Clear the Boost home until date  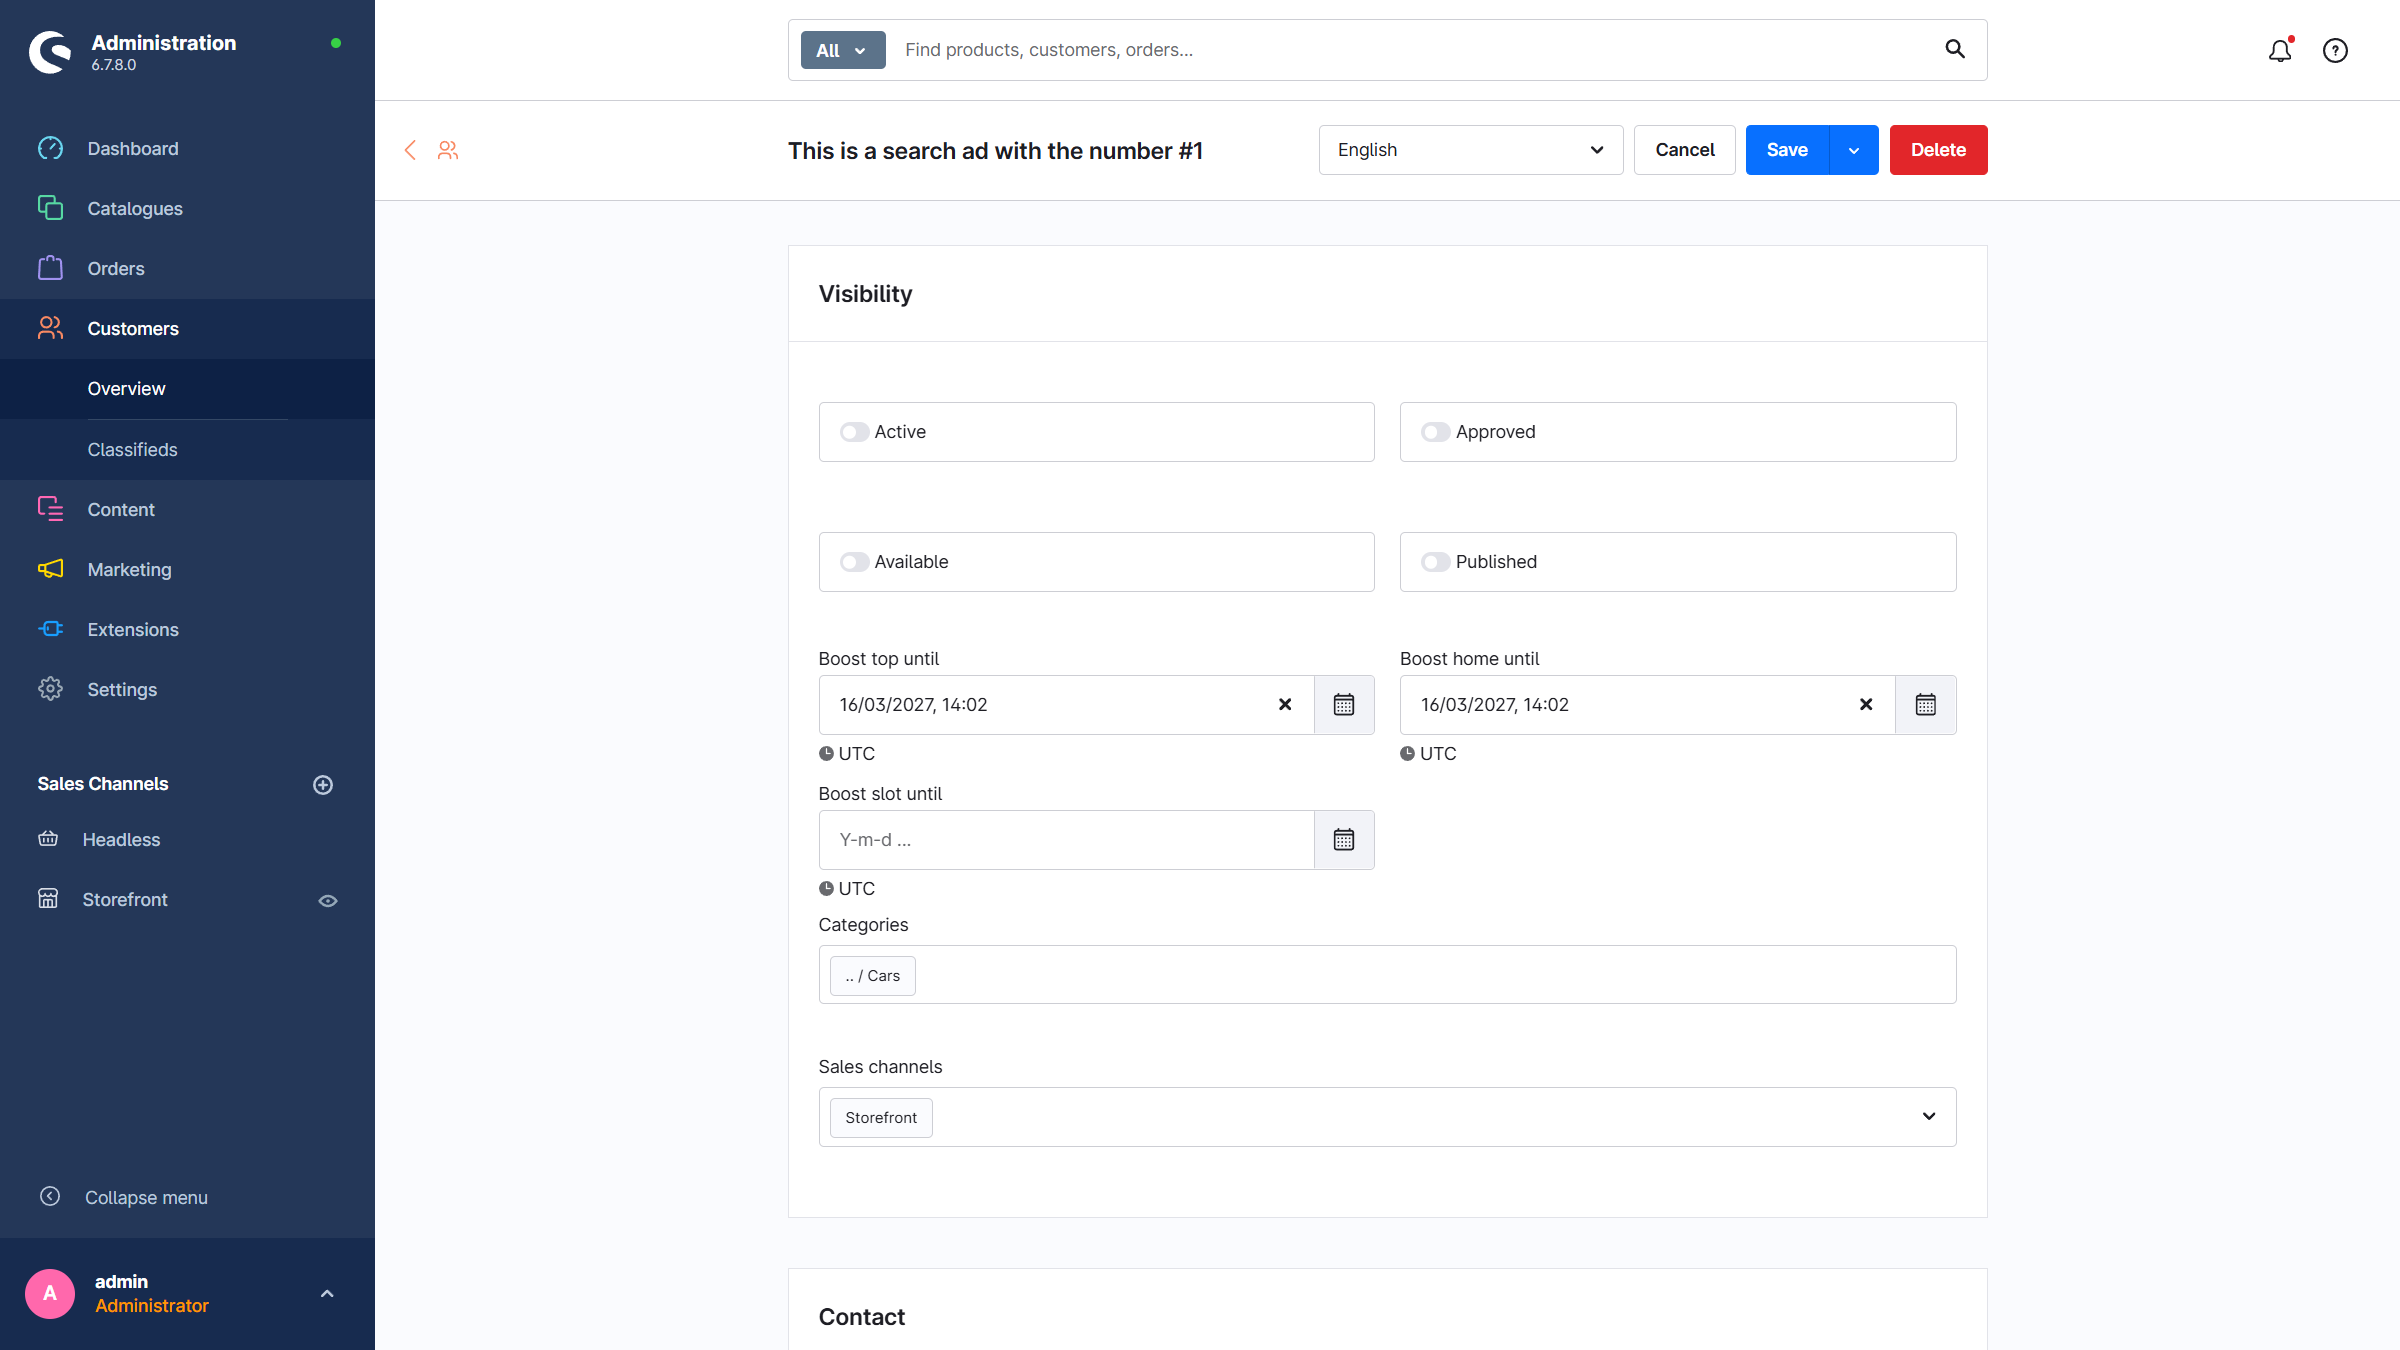click(x=1865, y=705)
